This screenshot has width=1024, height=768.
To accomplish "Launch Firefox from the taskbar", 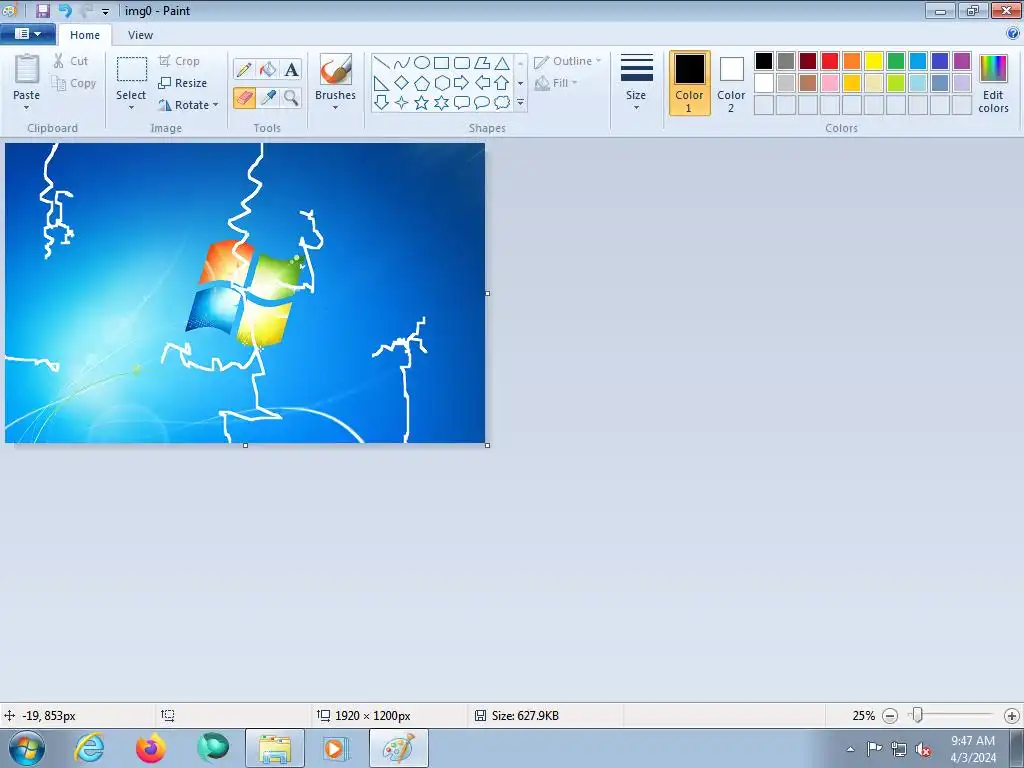I will 150,748.
